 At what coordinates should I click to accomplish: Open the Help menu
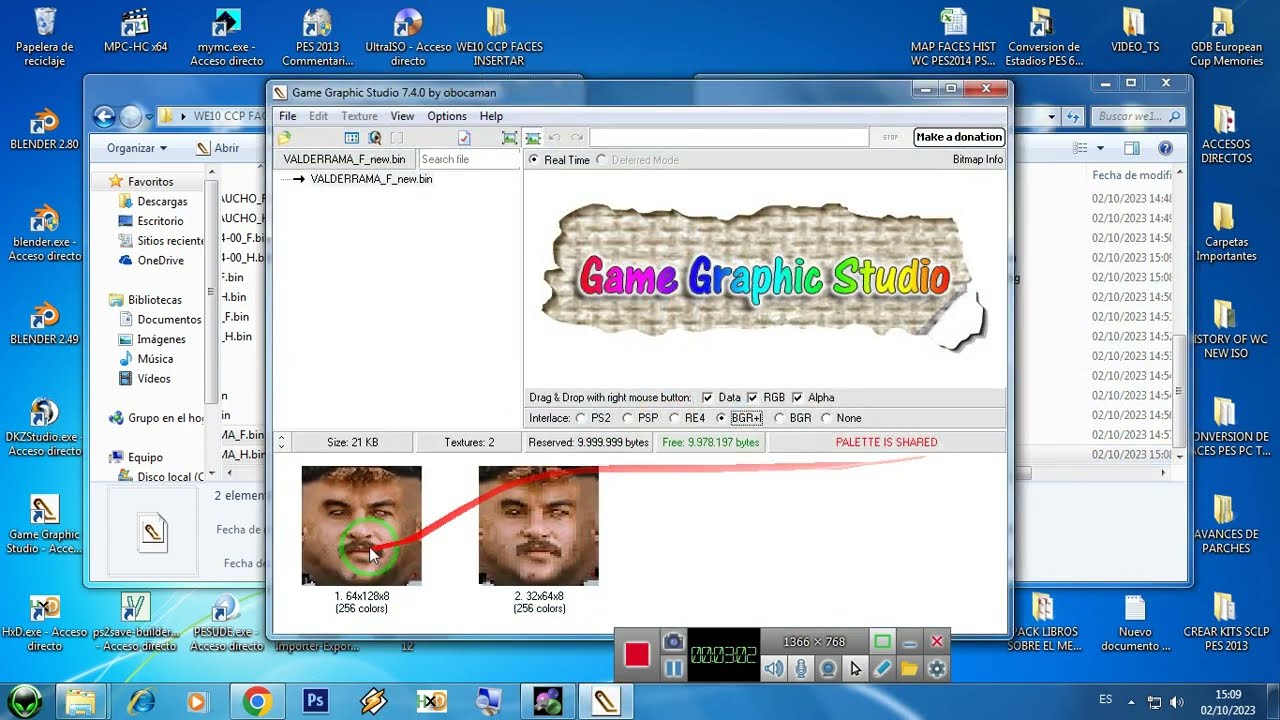[x=491, y=116]
